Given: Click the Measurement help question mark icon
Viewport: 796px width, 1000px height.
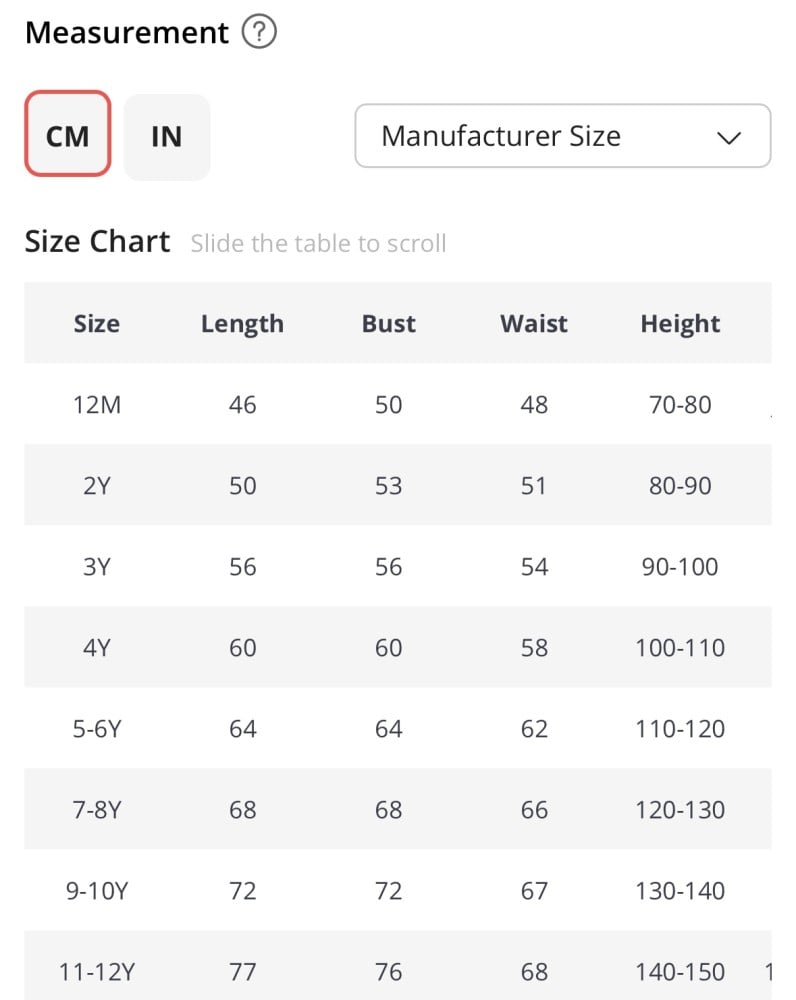Looking at the screenshot, I should tap(259, 32).
